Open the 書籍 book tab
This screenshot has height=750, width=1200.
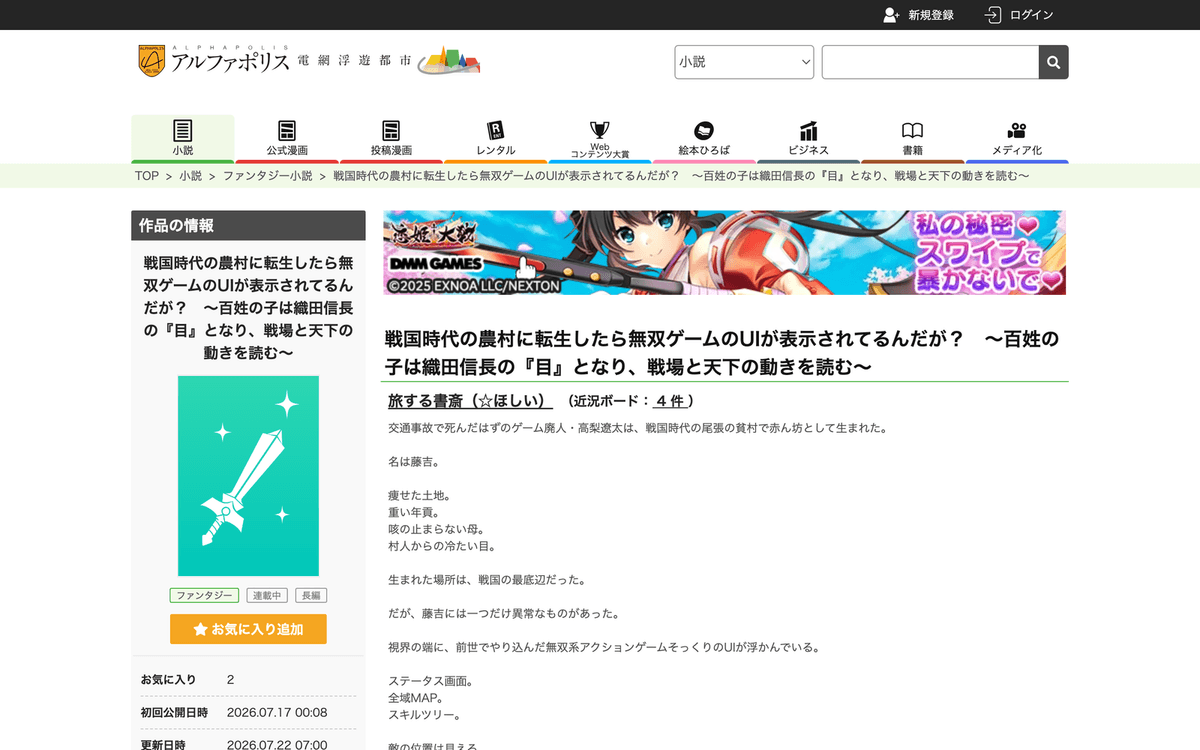[912, 138]
